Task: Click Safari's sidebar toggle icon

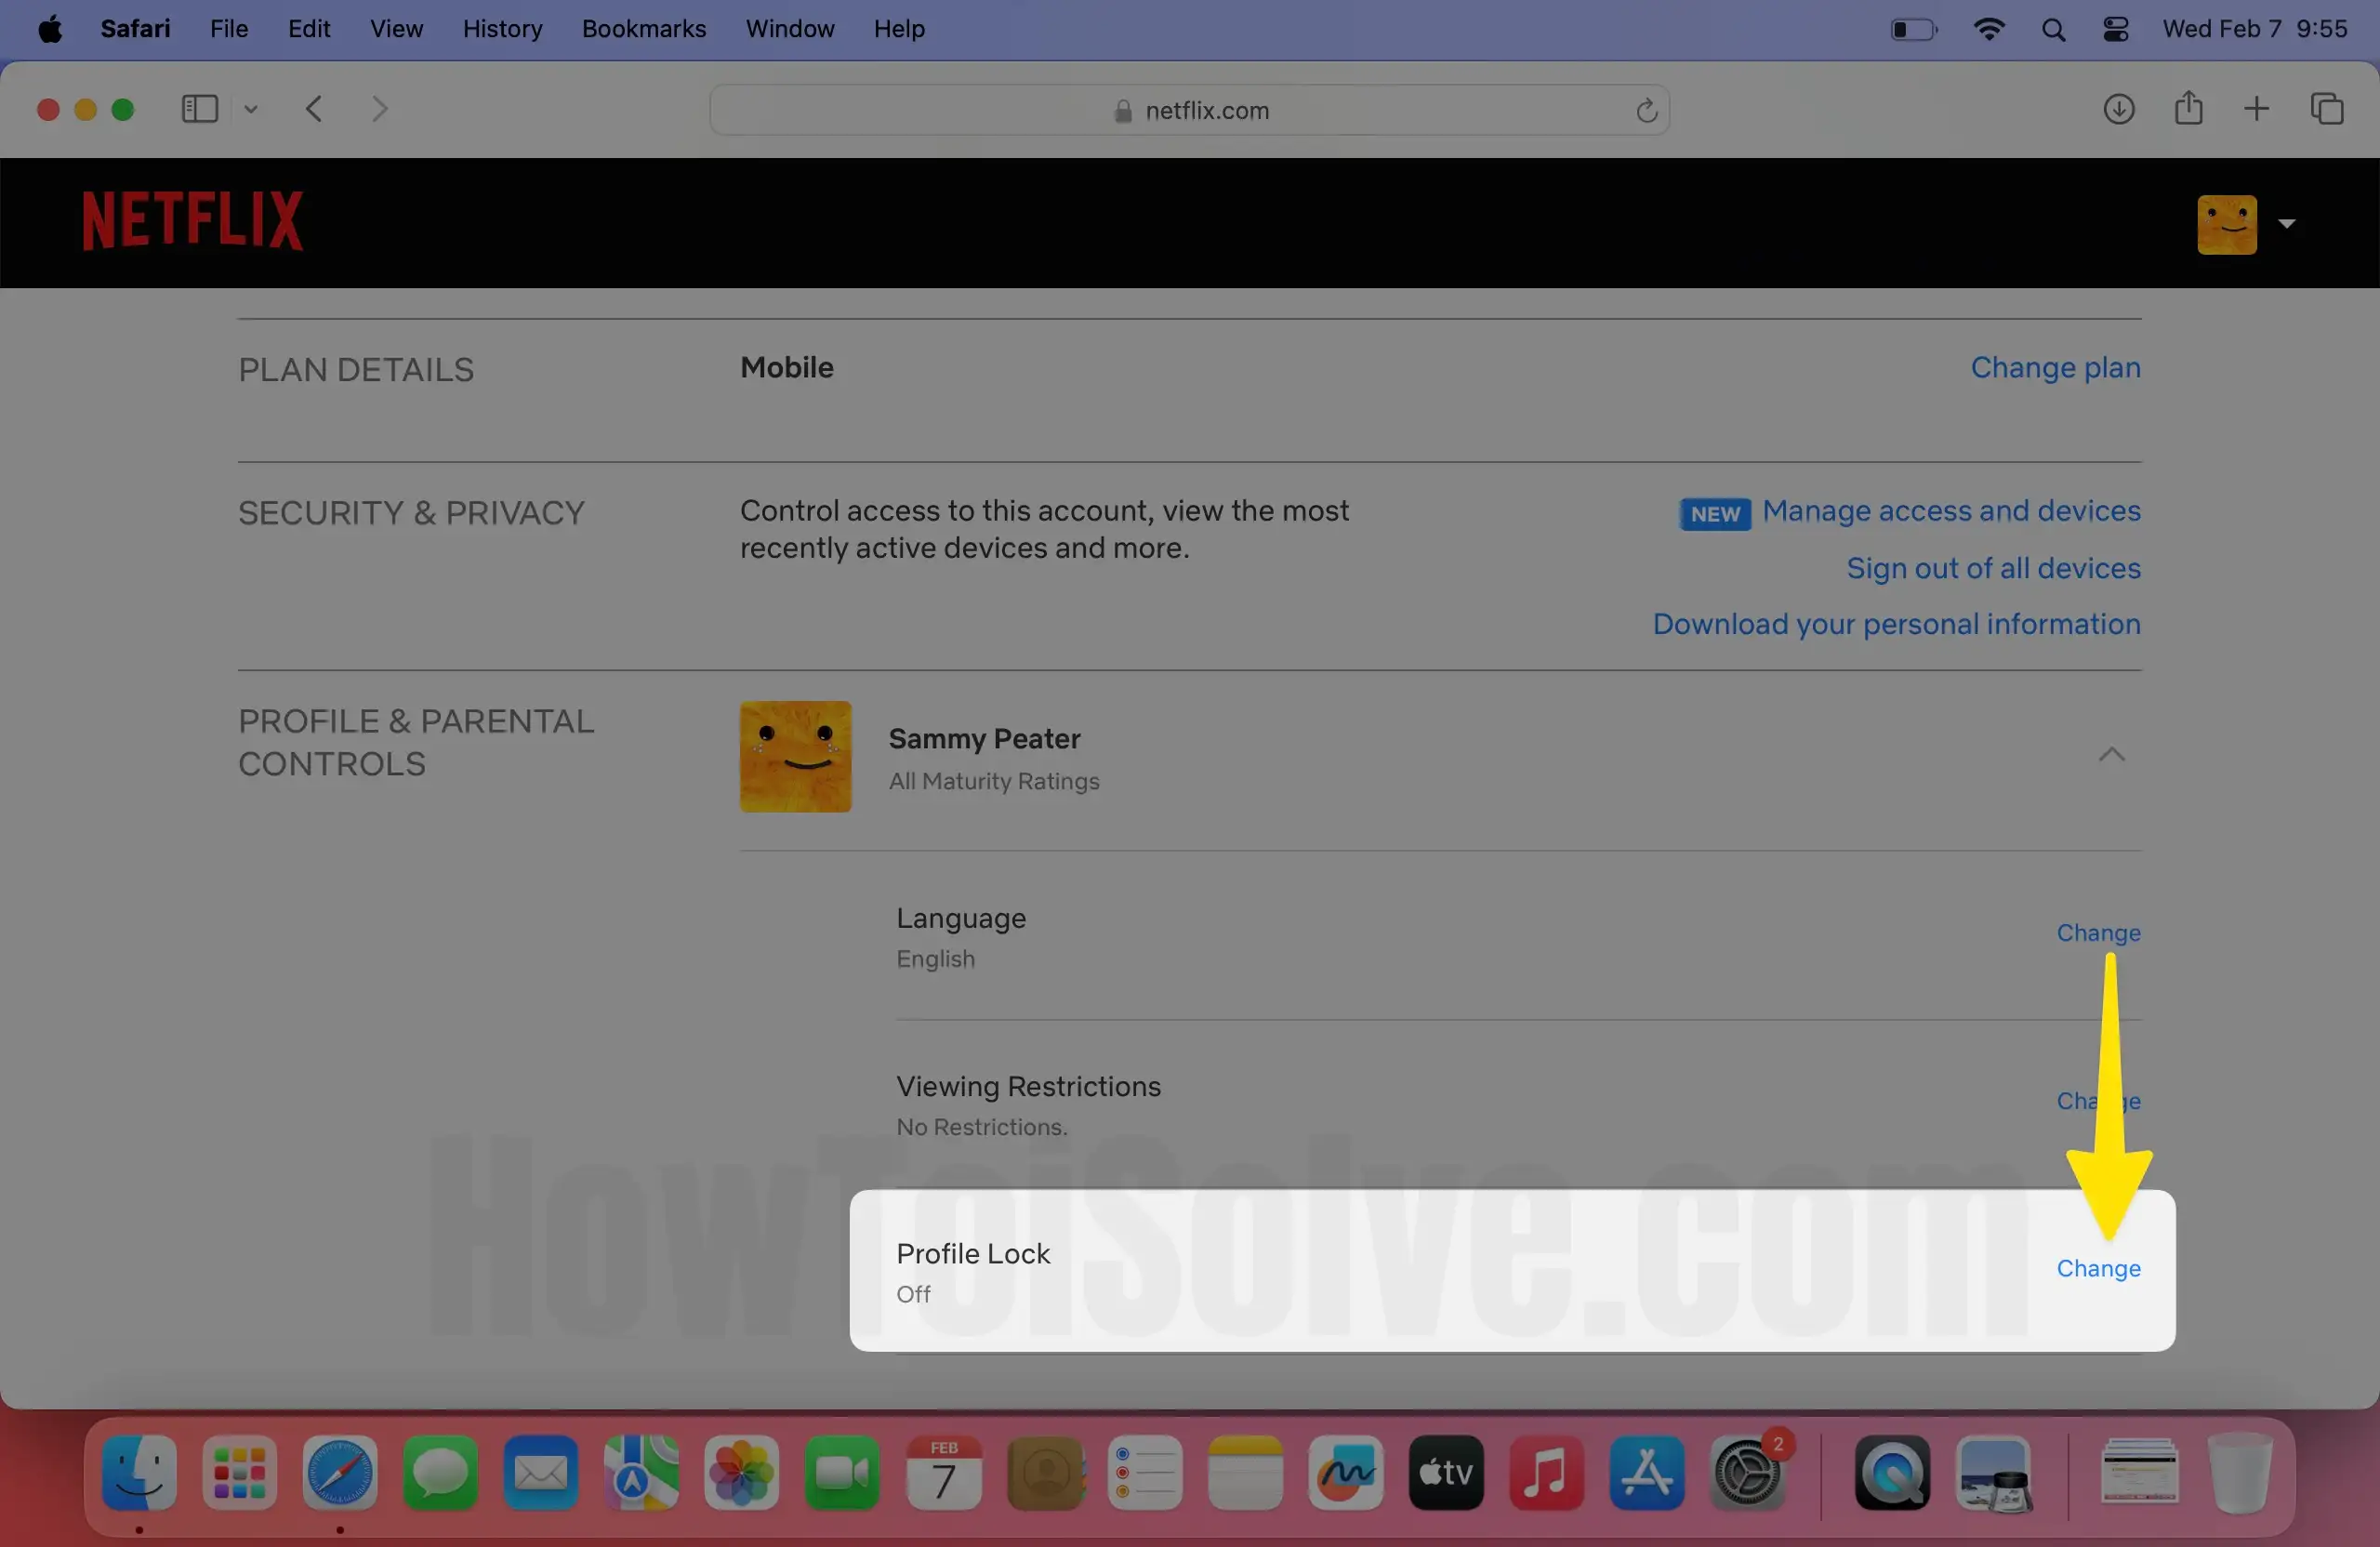Action: coord(199,109)
